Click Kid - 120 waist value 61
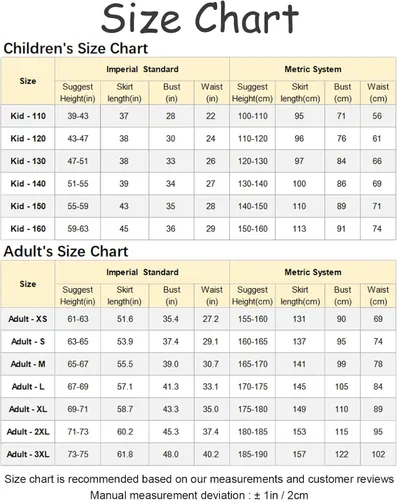Screen dimensions: 397x500 tap(377, 139)
